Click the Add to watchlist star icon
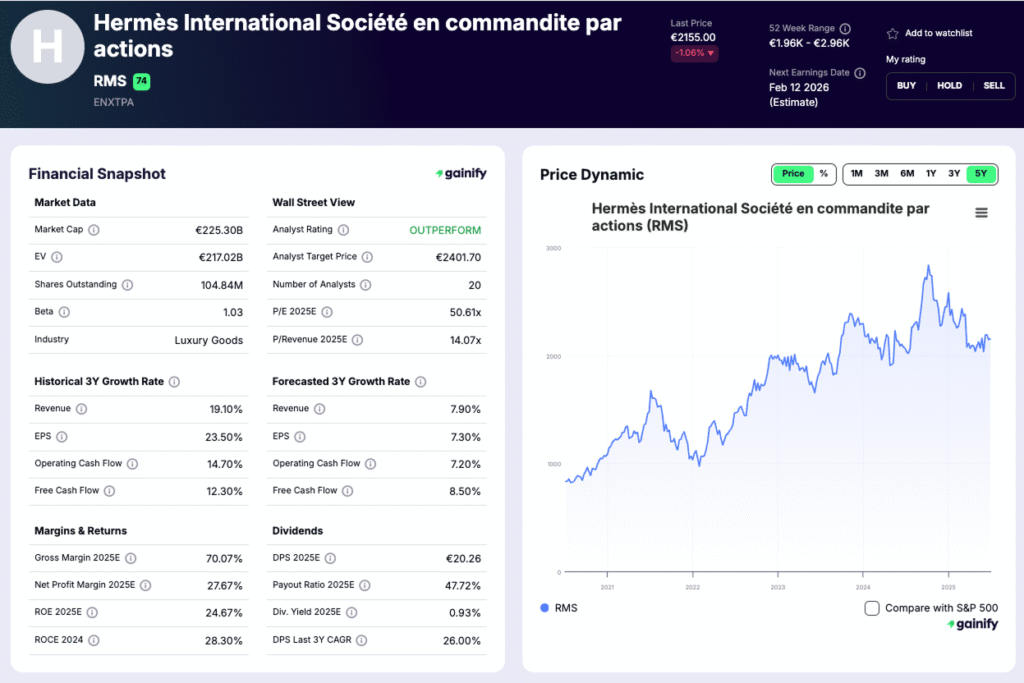Image resolution: width=1024 pixels, height=683 pixels. [x=892, y=32]
